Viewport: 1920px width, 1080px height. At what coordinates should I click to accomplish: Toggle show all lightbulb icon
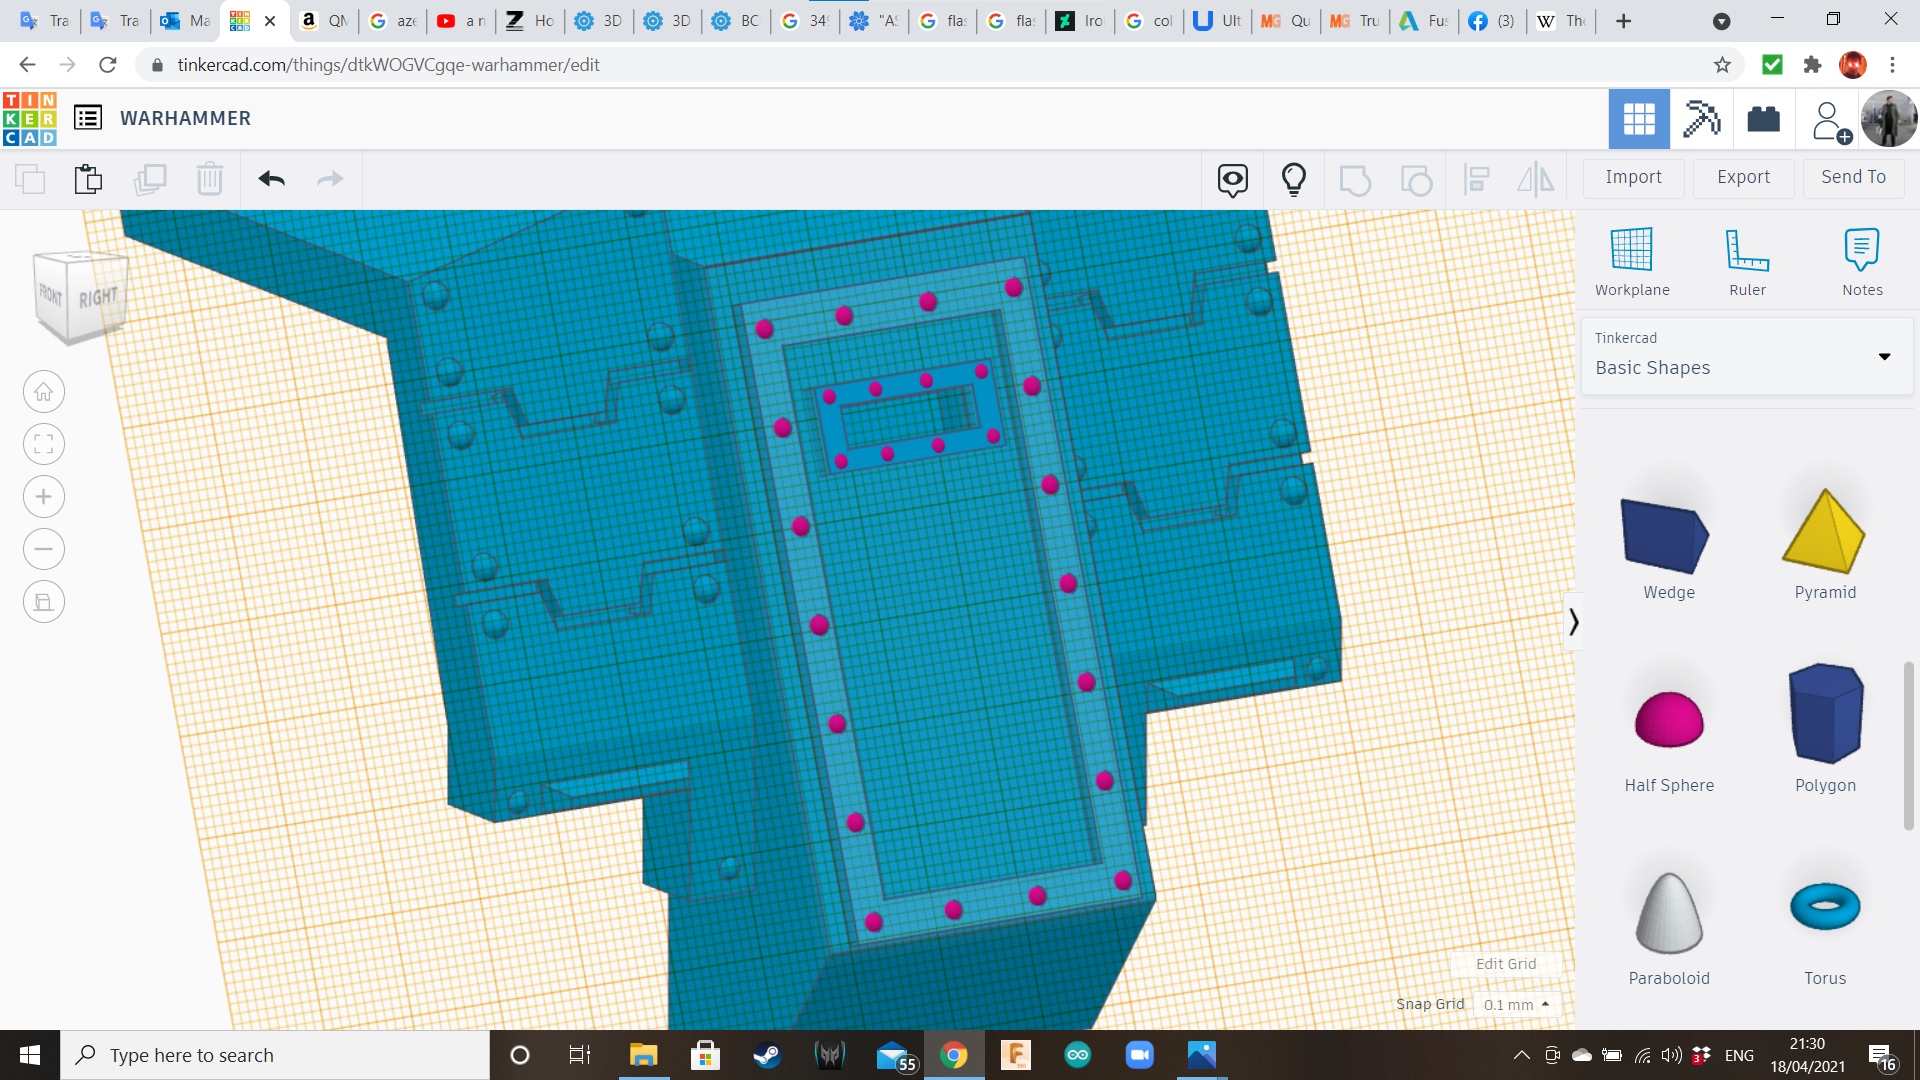click(x=1294, y=179)
